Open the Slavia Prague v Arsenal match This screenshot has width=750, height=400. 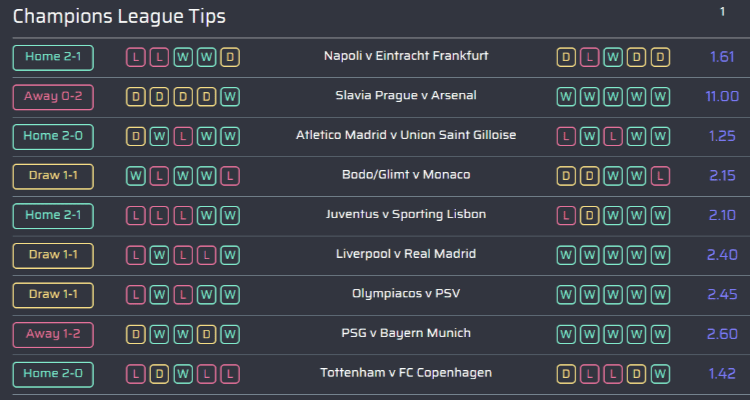coord(406,96)
